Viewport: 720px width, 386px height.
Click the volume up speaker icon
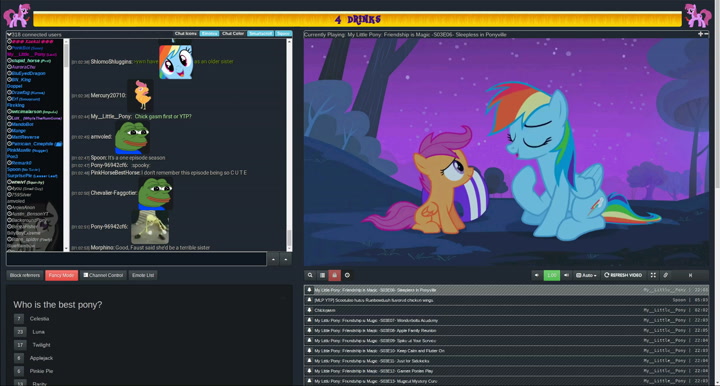(566, 275)
